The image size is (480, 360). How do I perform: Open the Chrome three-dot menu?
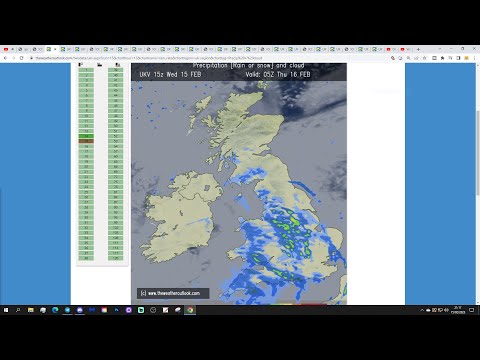(474, 58)
